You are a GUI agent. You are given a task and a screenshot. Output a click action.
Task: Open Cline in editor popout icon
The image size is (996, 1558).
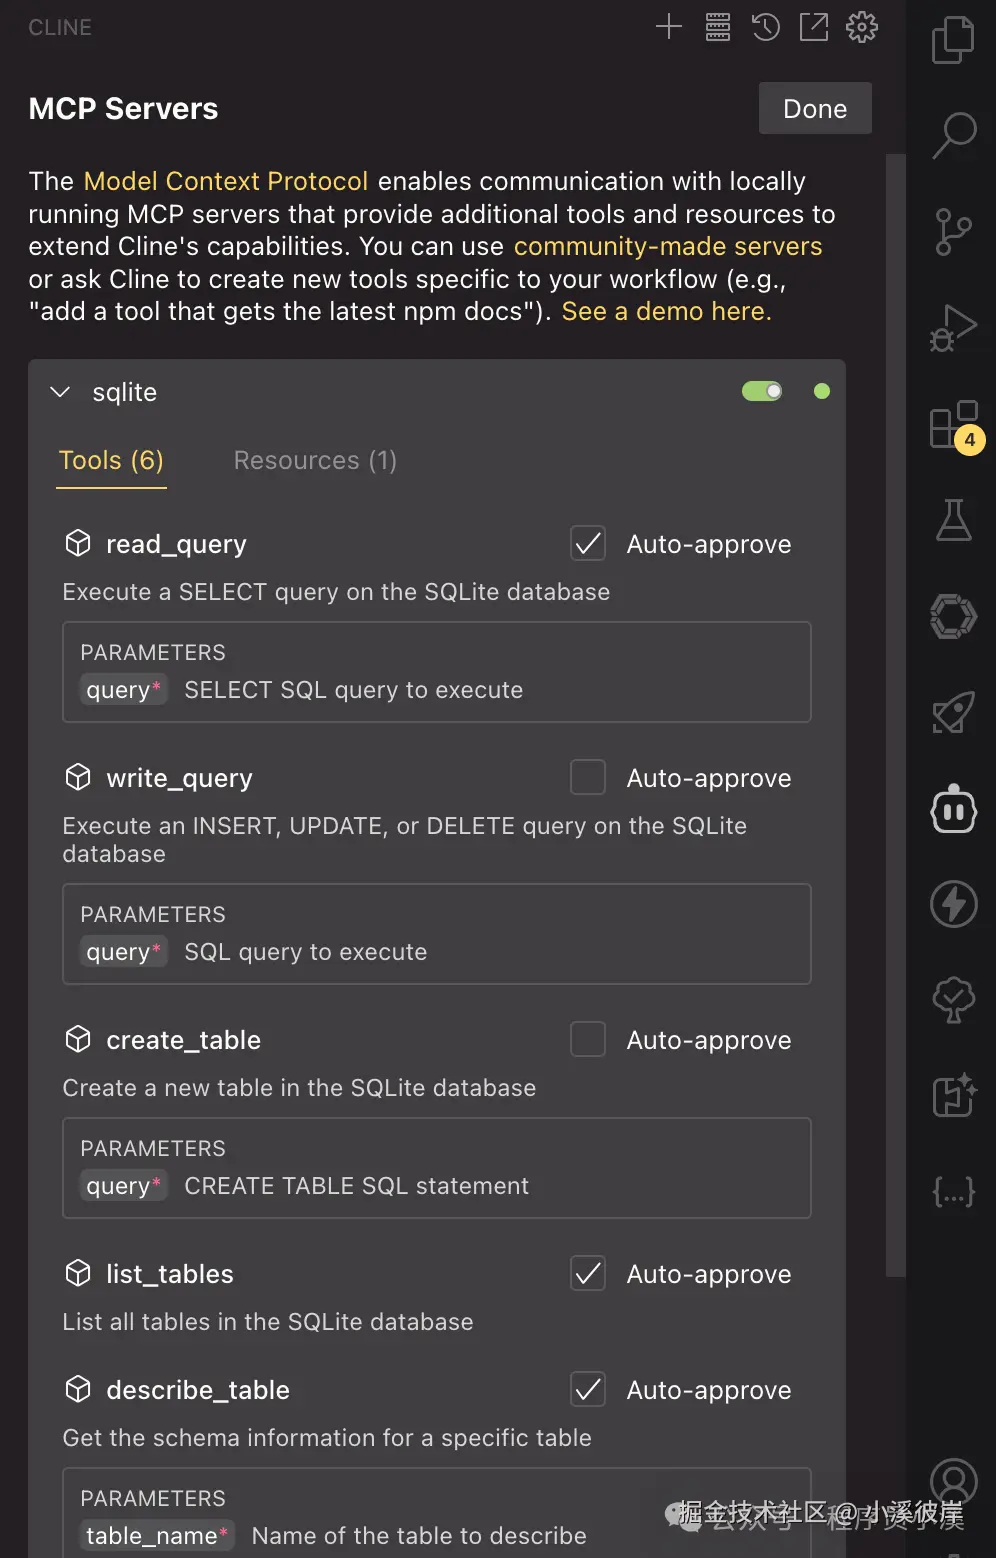click(x=814, y=27)
